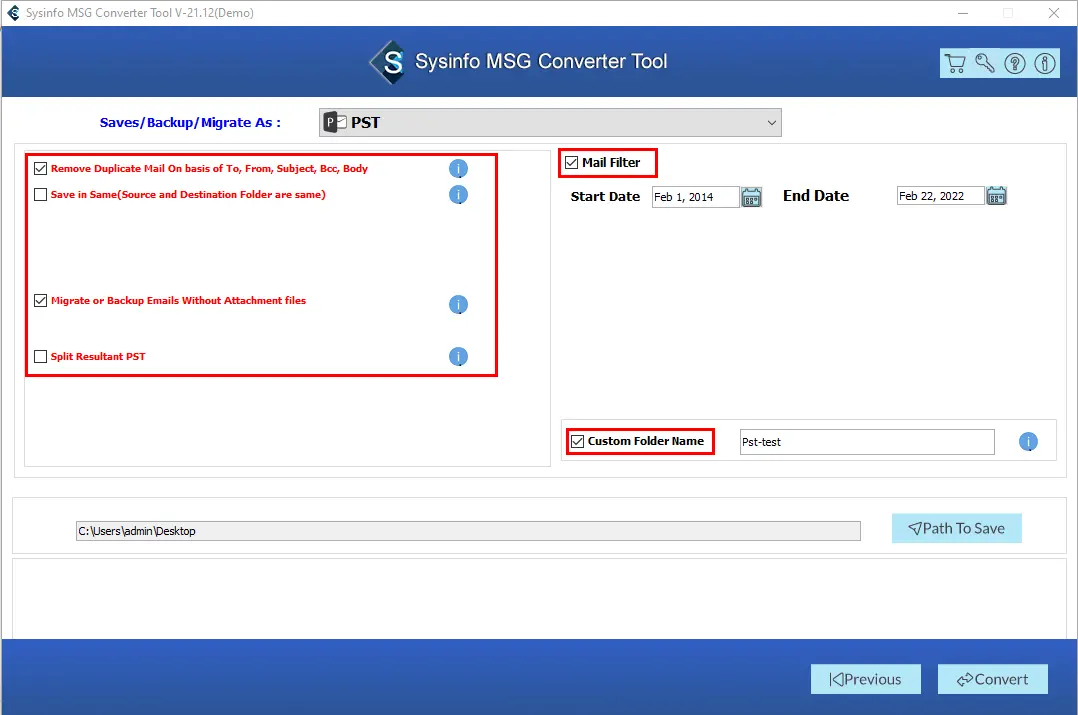Screen dimensions: 1078x715
Task: Click the help question mark icon
Action: pos(1015,64)
